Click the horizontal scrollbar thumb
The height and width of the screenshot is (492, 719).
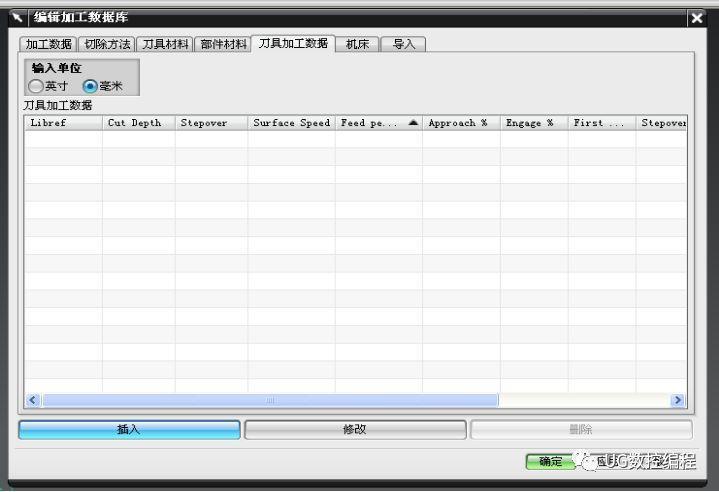[x=270, y=400]
